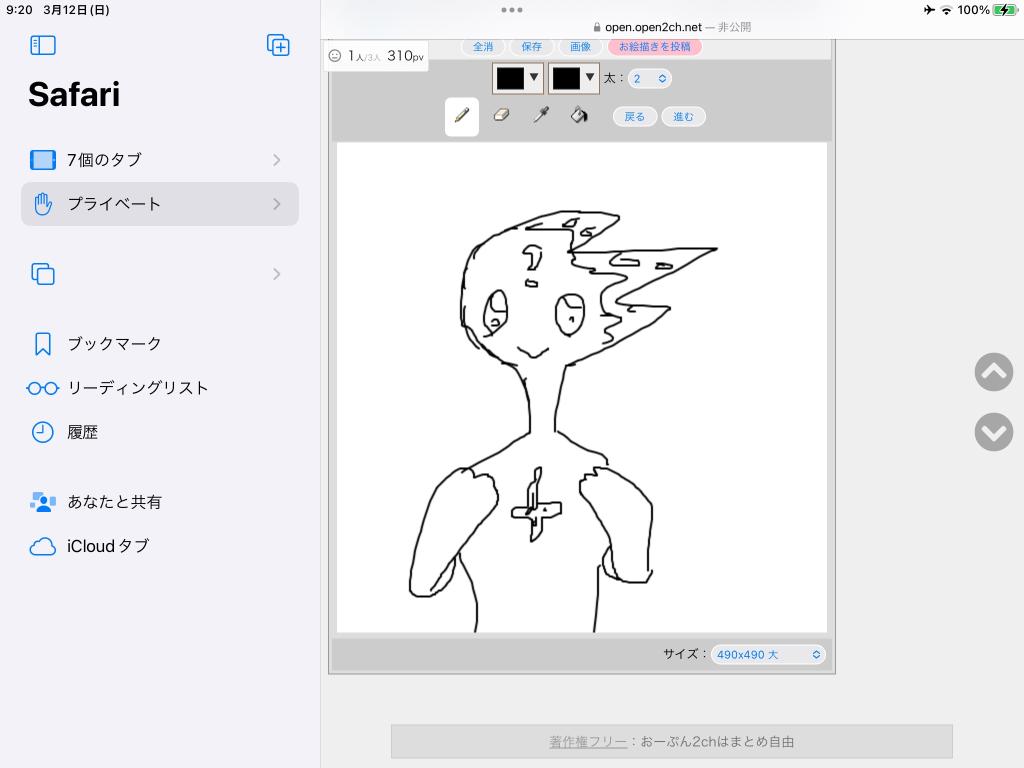Open the second color dropdown arrow

pyautogui.click(x=590, y=78)
